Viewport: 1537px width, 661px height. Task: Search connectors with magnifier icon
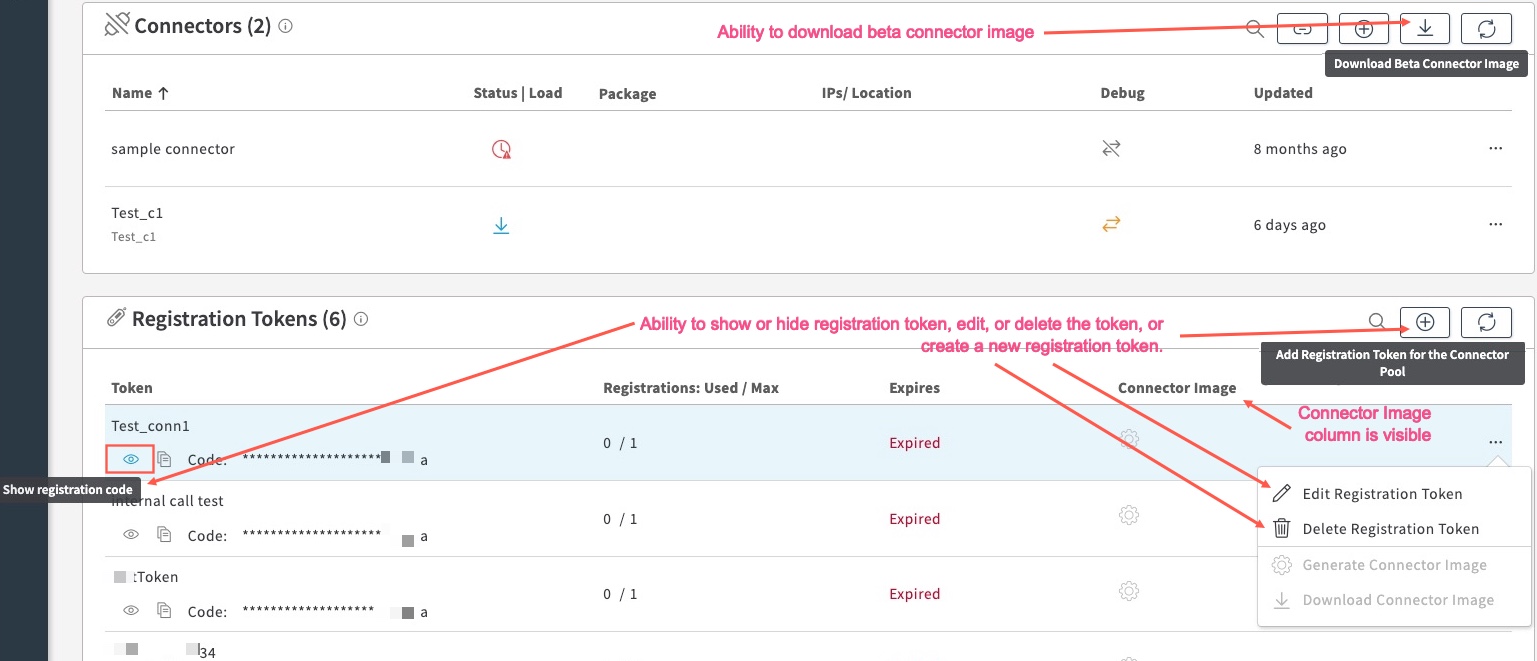tap(1255, 29)
